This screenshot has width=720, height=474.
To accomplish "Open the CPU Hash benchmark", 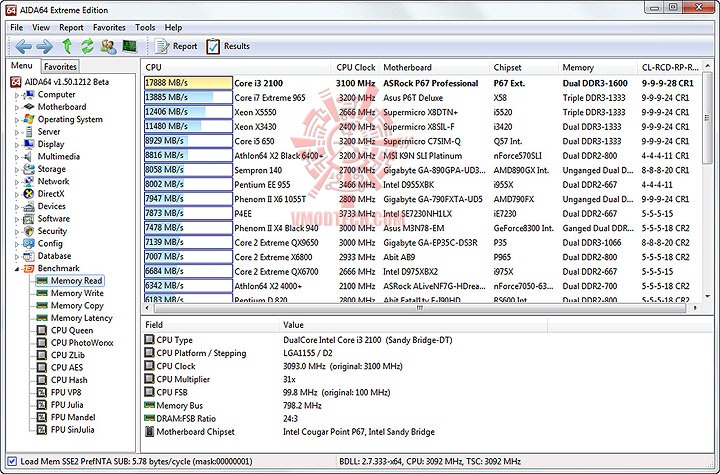I will (x=69, y=380).
